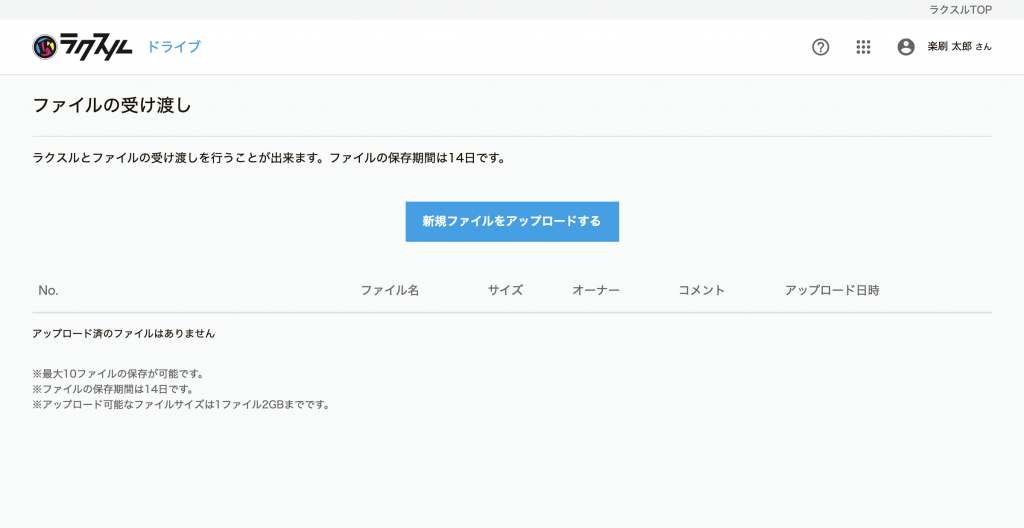
Task: Click the ファイル名 column header
Action: (389, 290)
